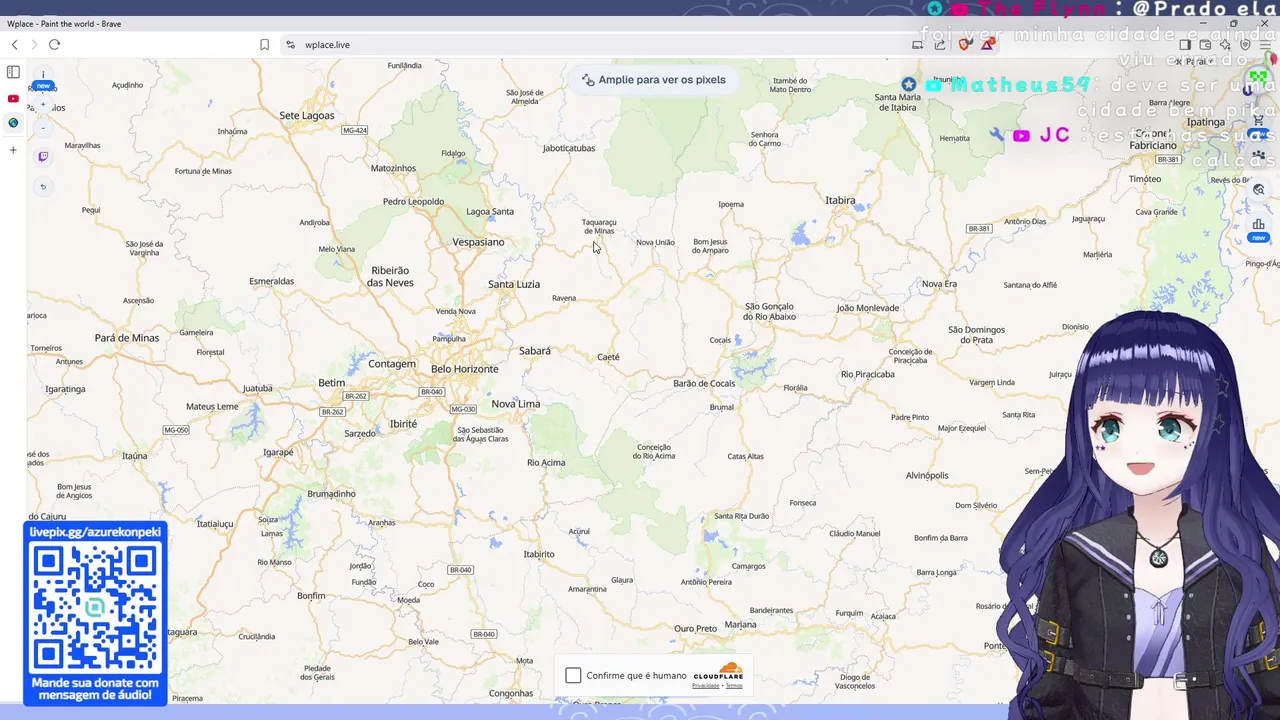Open a new tab with plus icon
The image size is (1280, 720).
click(13, 150)
